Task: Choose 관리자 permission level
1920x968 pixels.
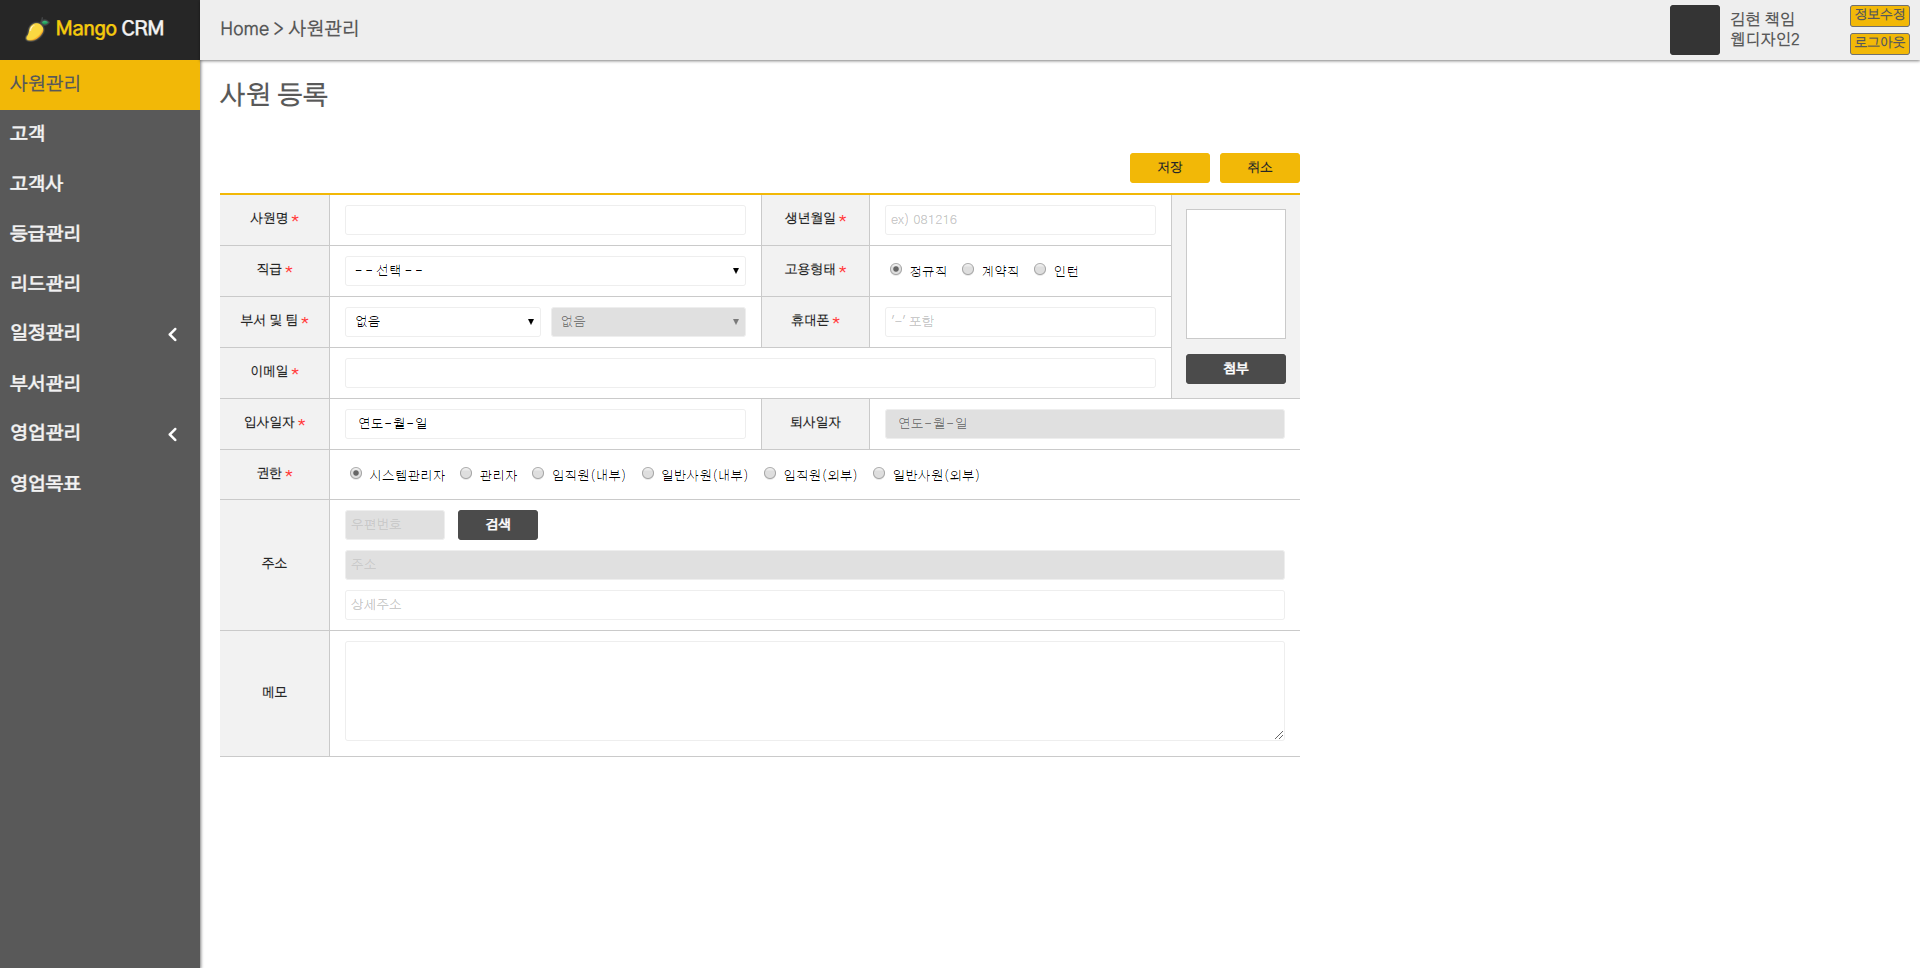Action: pyautogui.click(x=465, y=472)
